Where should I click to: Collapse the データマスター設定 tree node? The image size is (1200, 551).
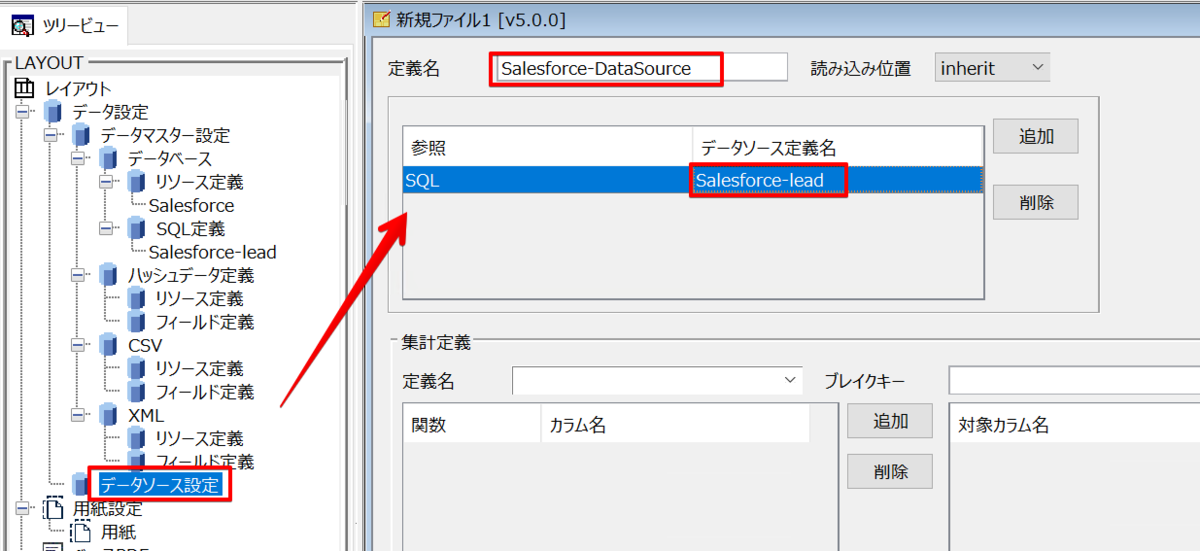(51, 135)
